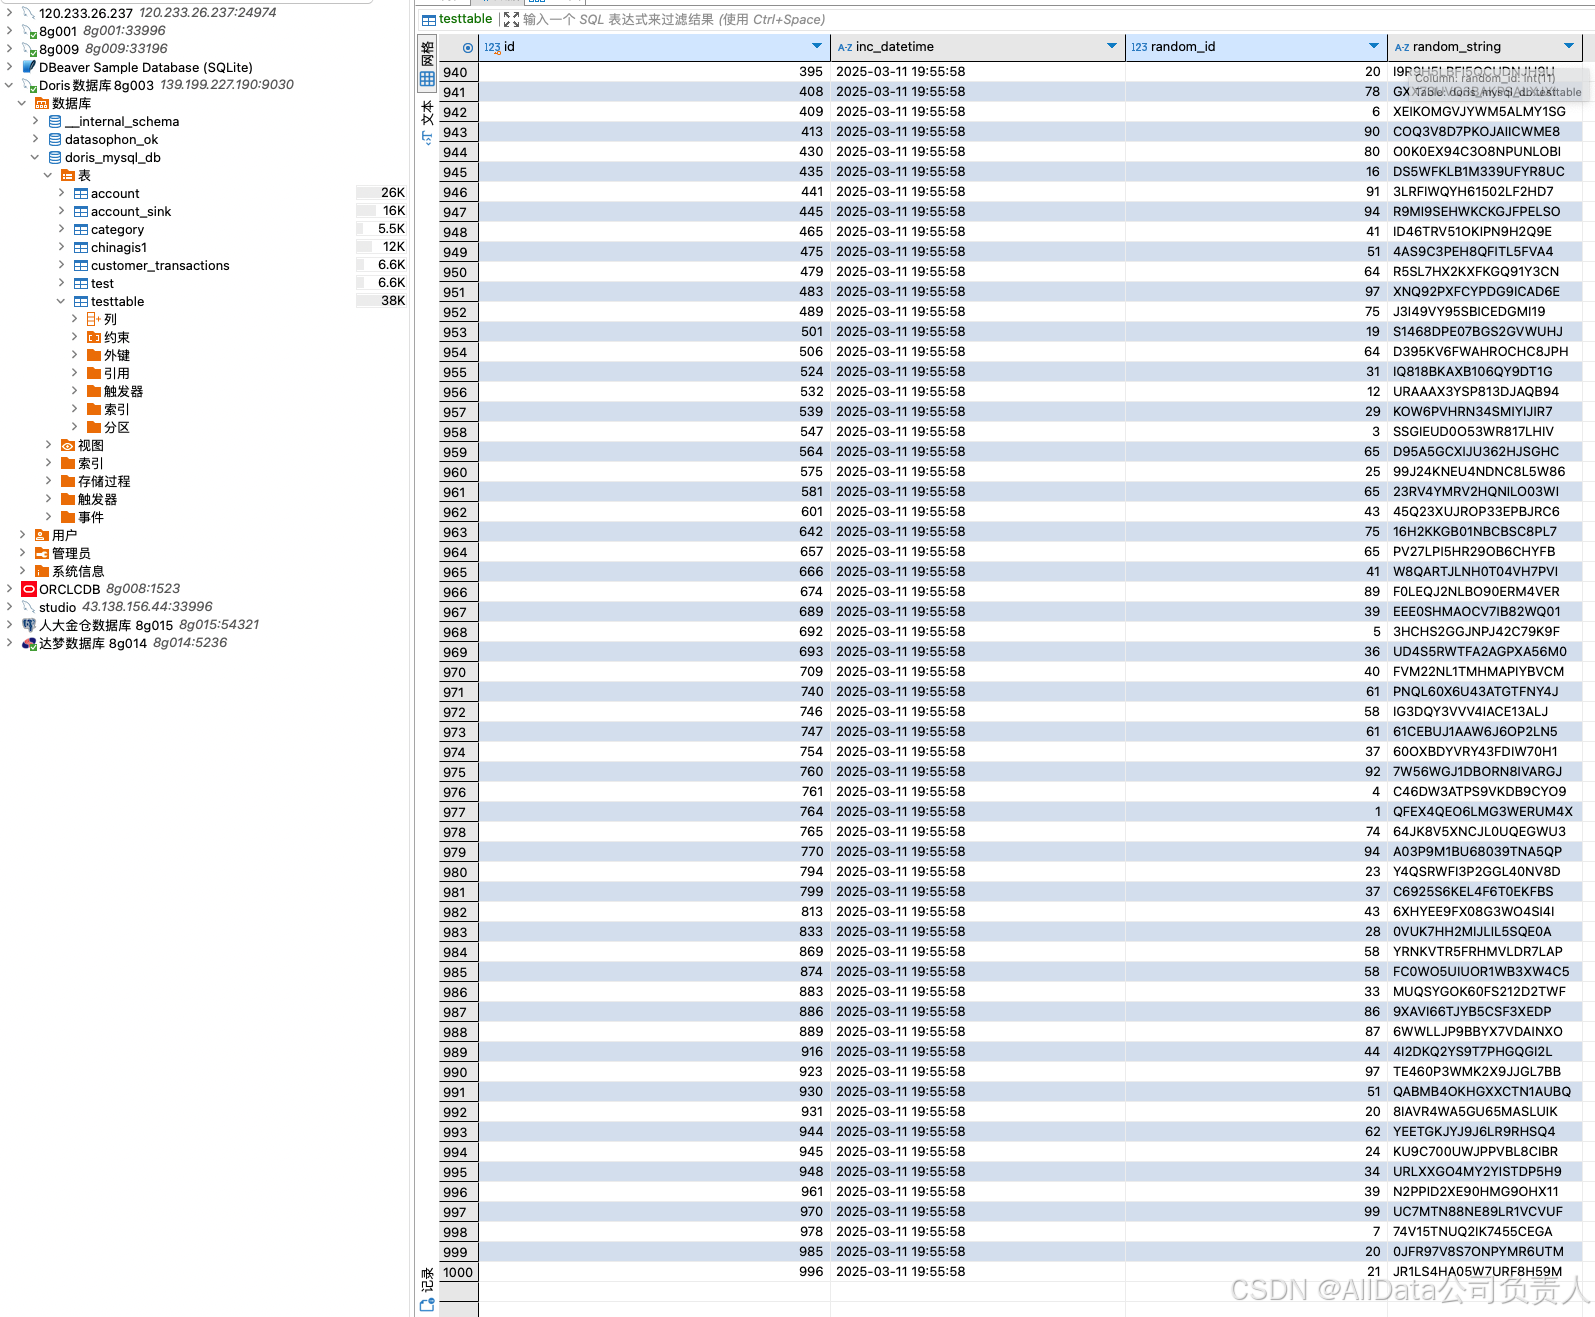Switch to the Record (记录) view tab
The image size is (1595, 1317).
pos(427,1289)
